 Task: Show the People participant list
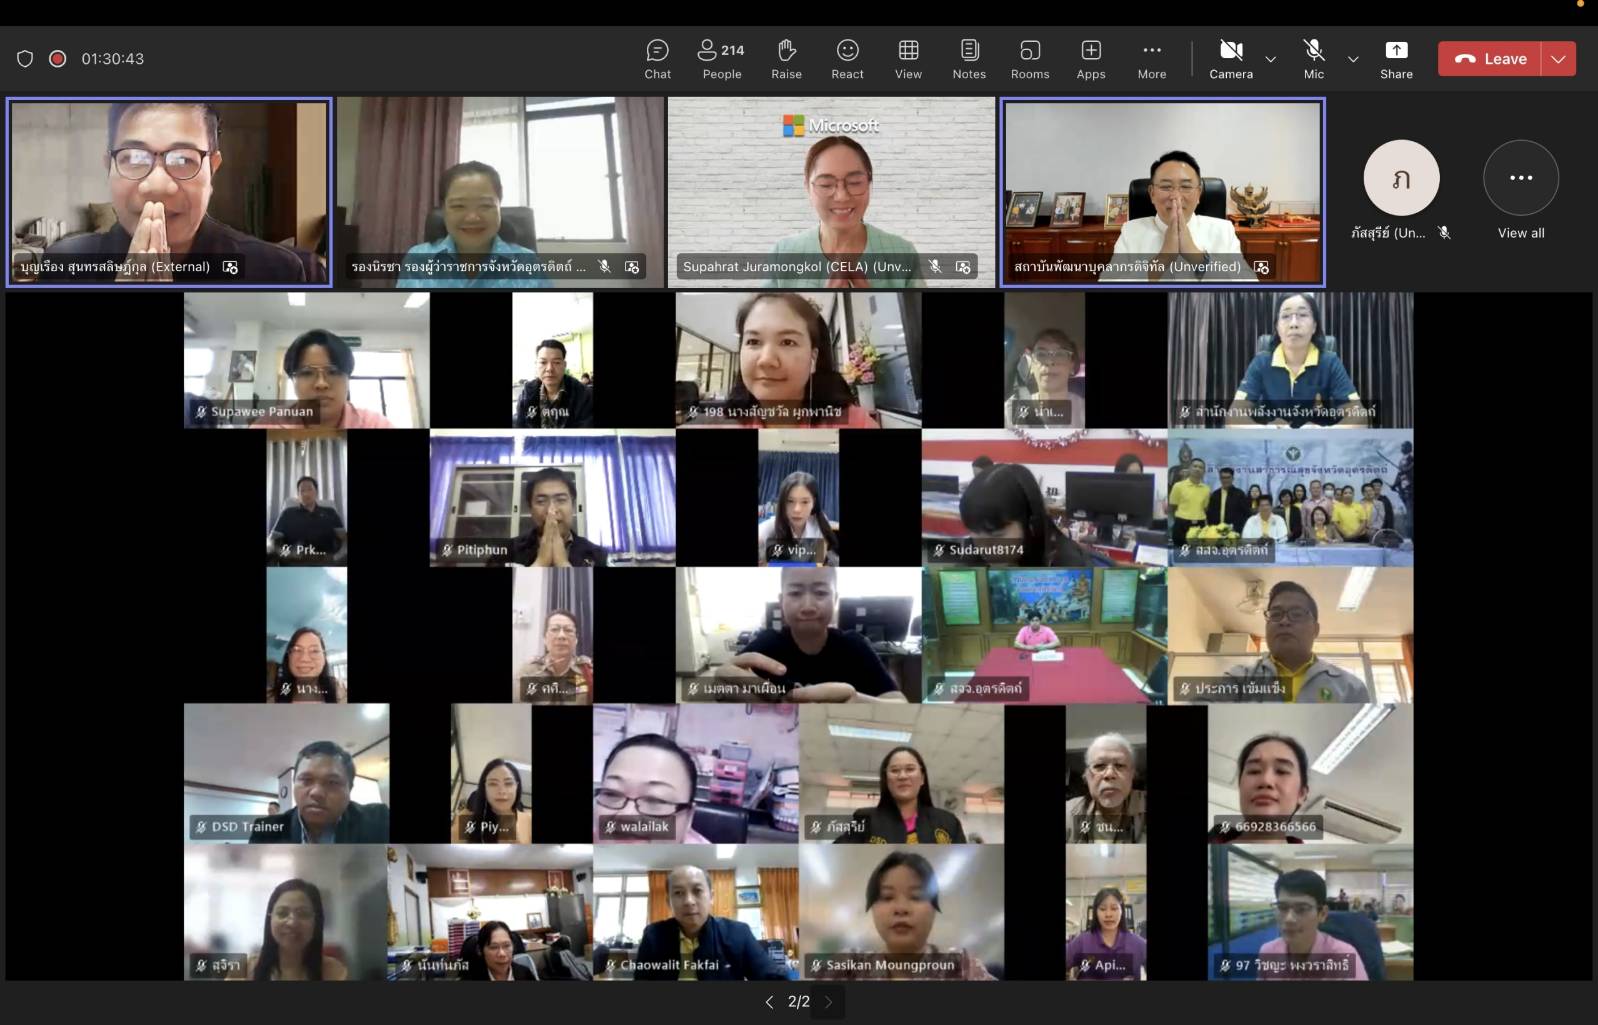[x=721, y=59]
